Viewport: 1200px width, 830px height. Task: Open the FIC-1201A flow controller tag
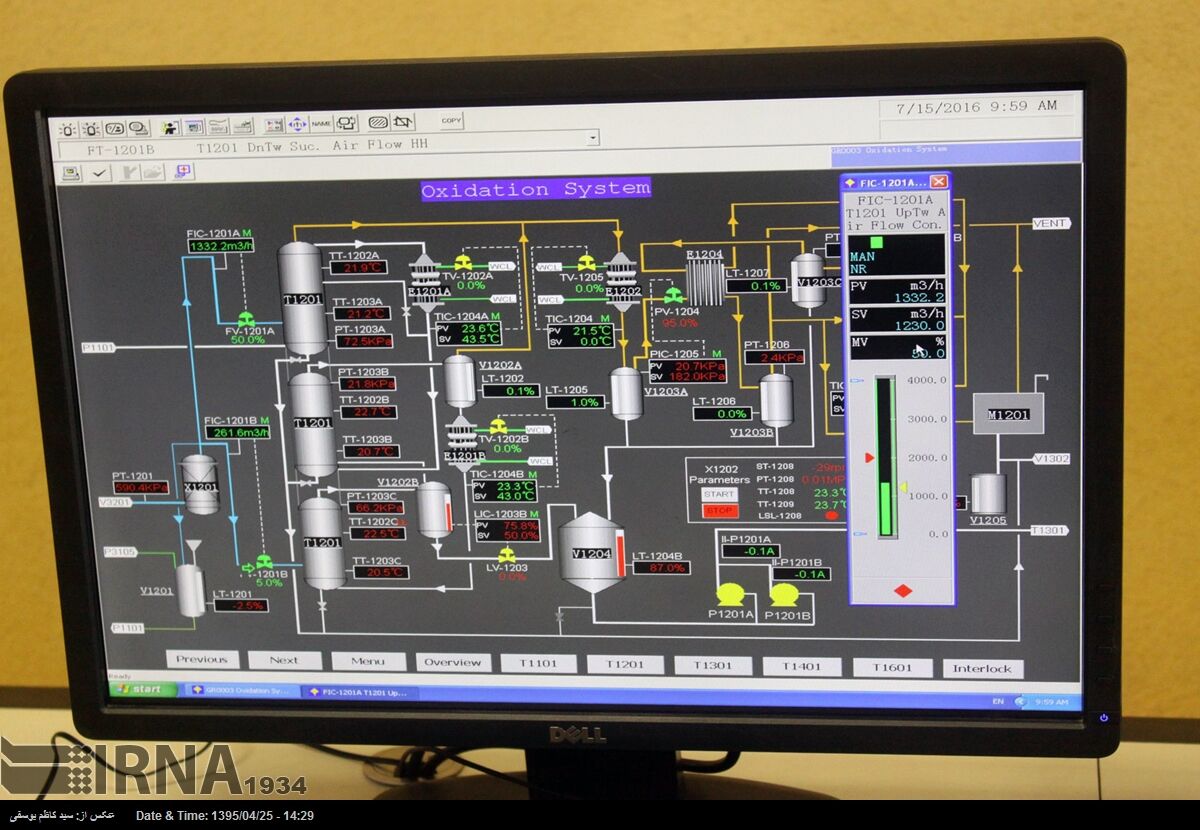pyautogui.click(x=213, y=234)
